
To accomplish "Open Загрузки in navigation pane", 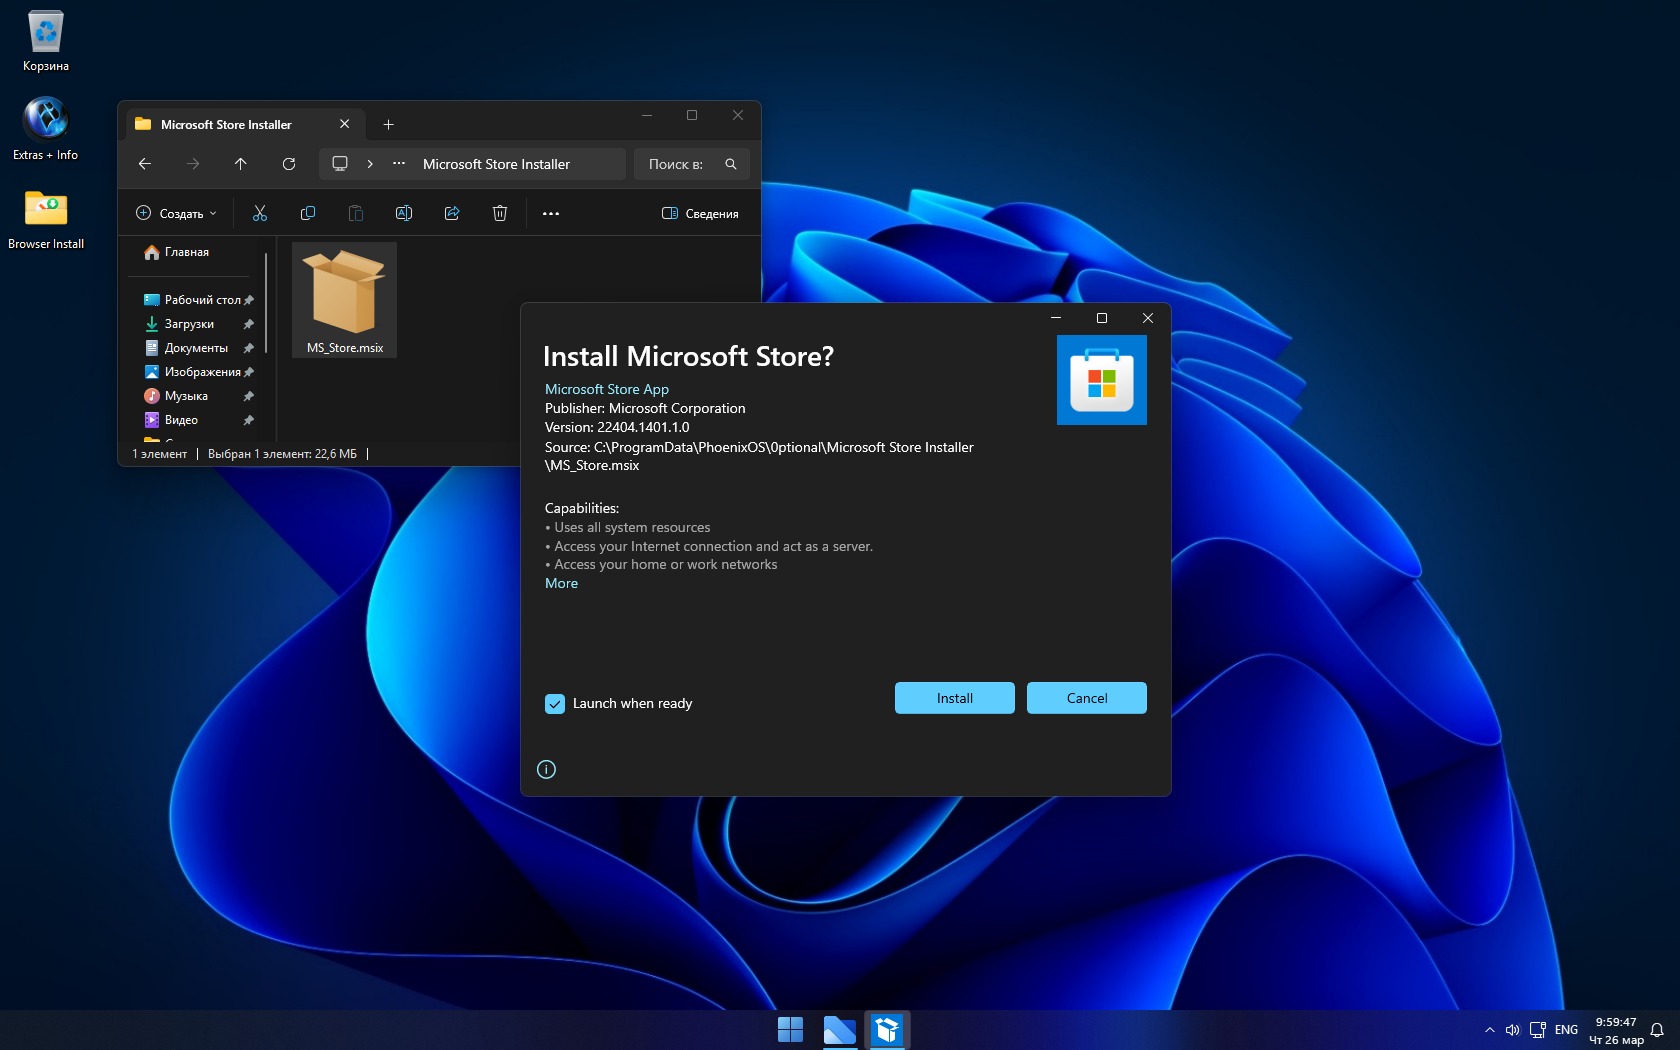I will click(x=189, y=324).
